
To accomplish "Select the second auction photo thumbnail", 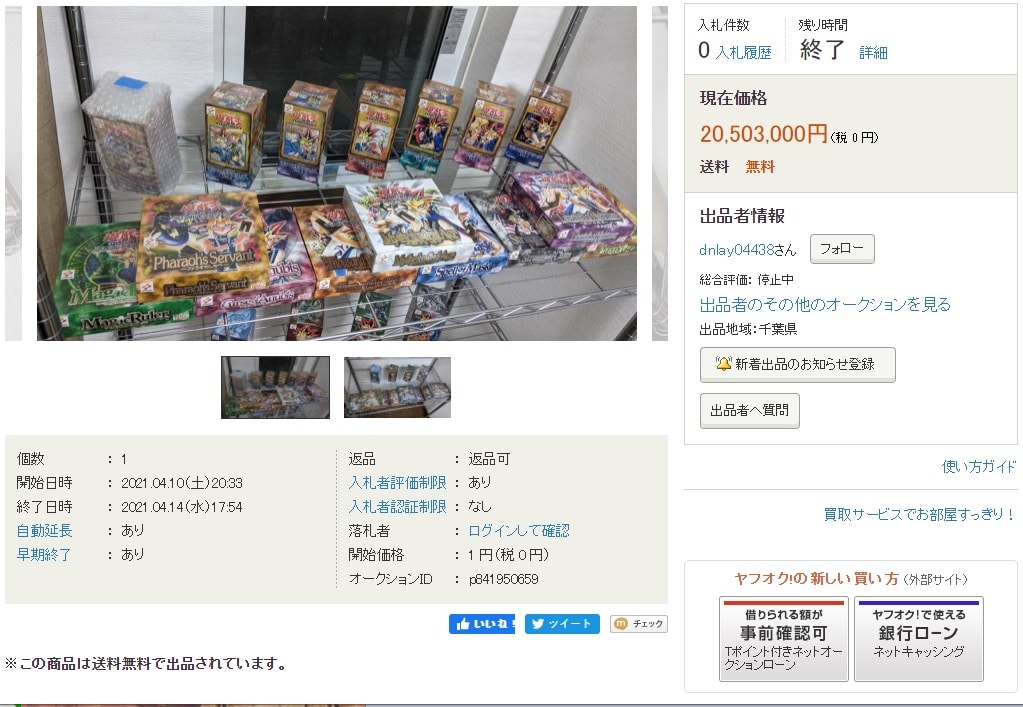I will click(x=397, y=387).
